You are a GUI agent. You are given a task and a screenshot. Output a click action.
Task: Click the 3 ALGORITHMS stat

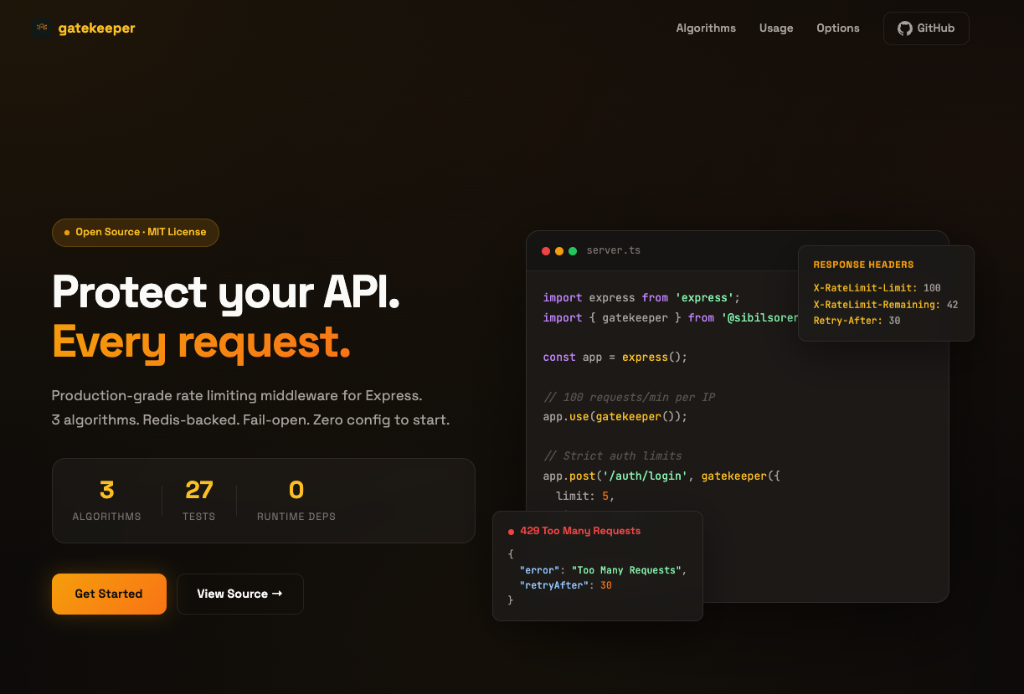(x=106, y=500)
